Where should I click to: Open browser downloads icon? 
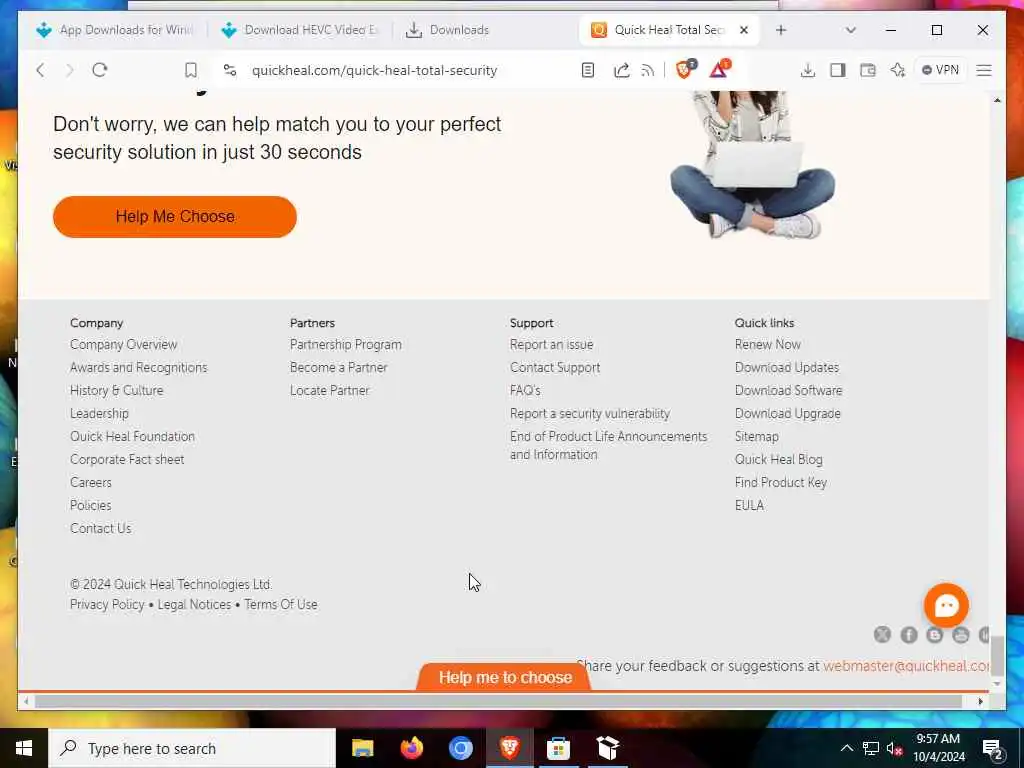click(x=808, y=70)
